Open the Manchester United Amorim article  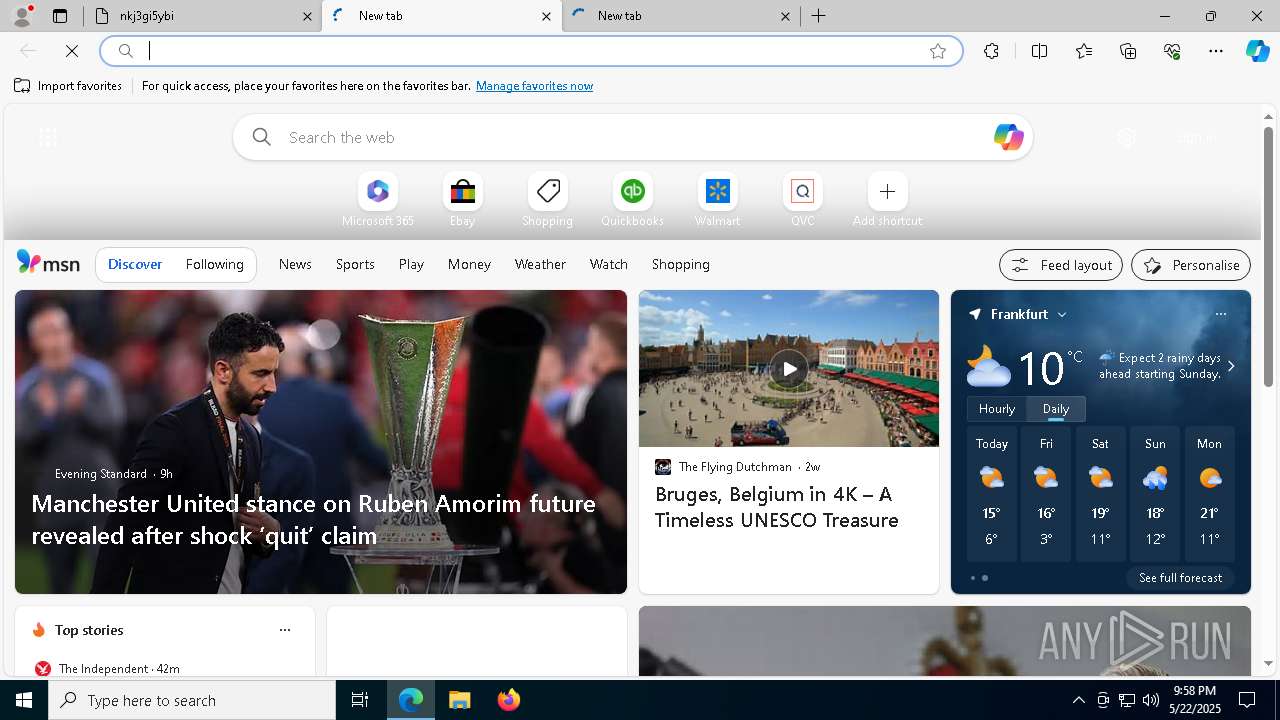(313, 519)
